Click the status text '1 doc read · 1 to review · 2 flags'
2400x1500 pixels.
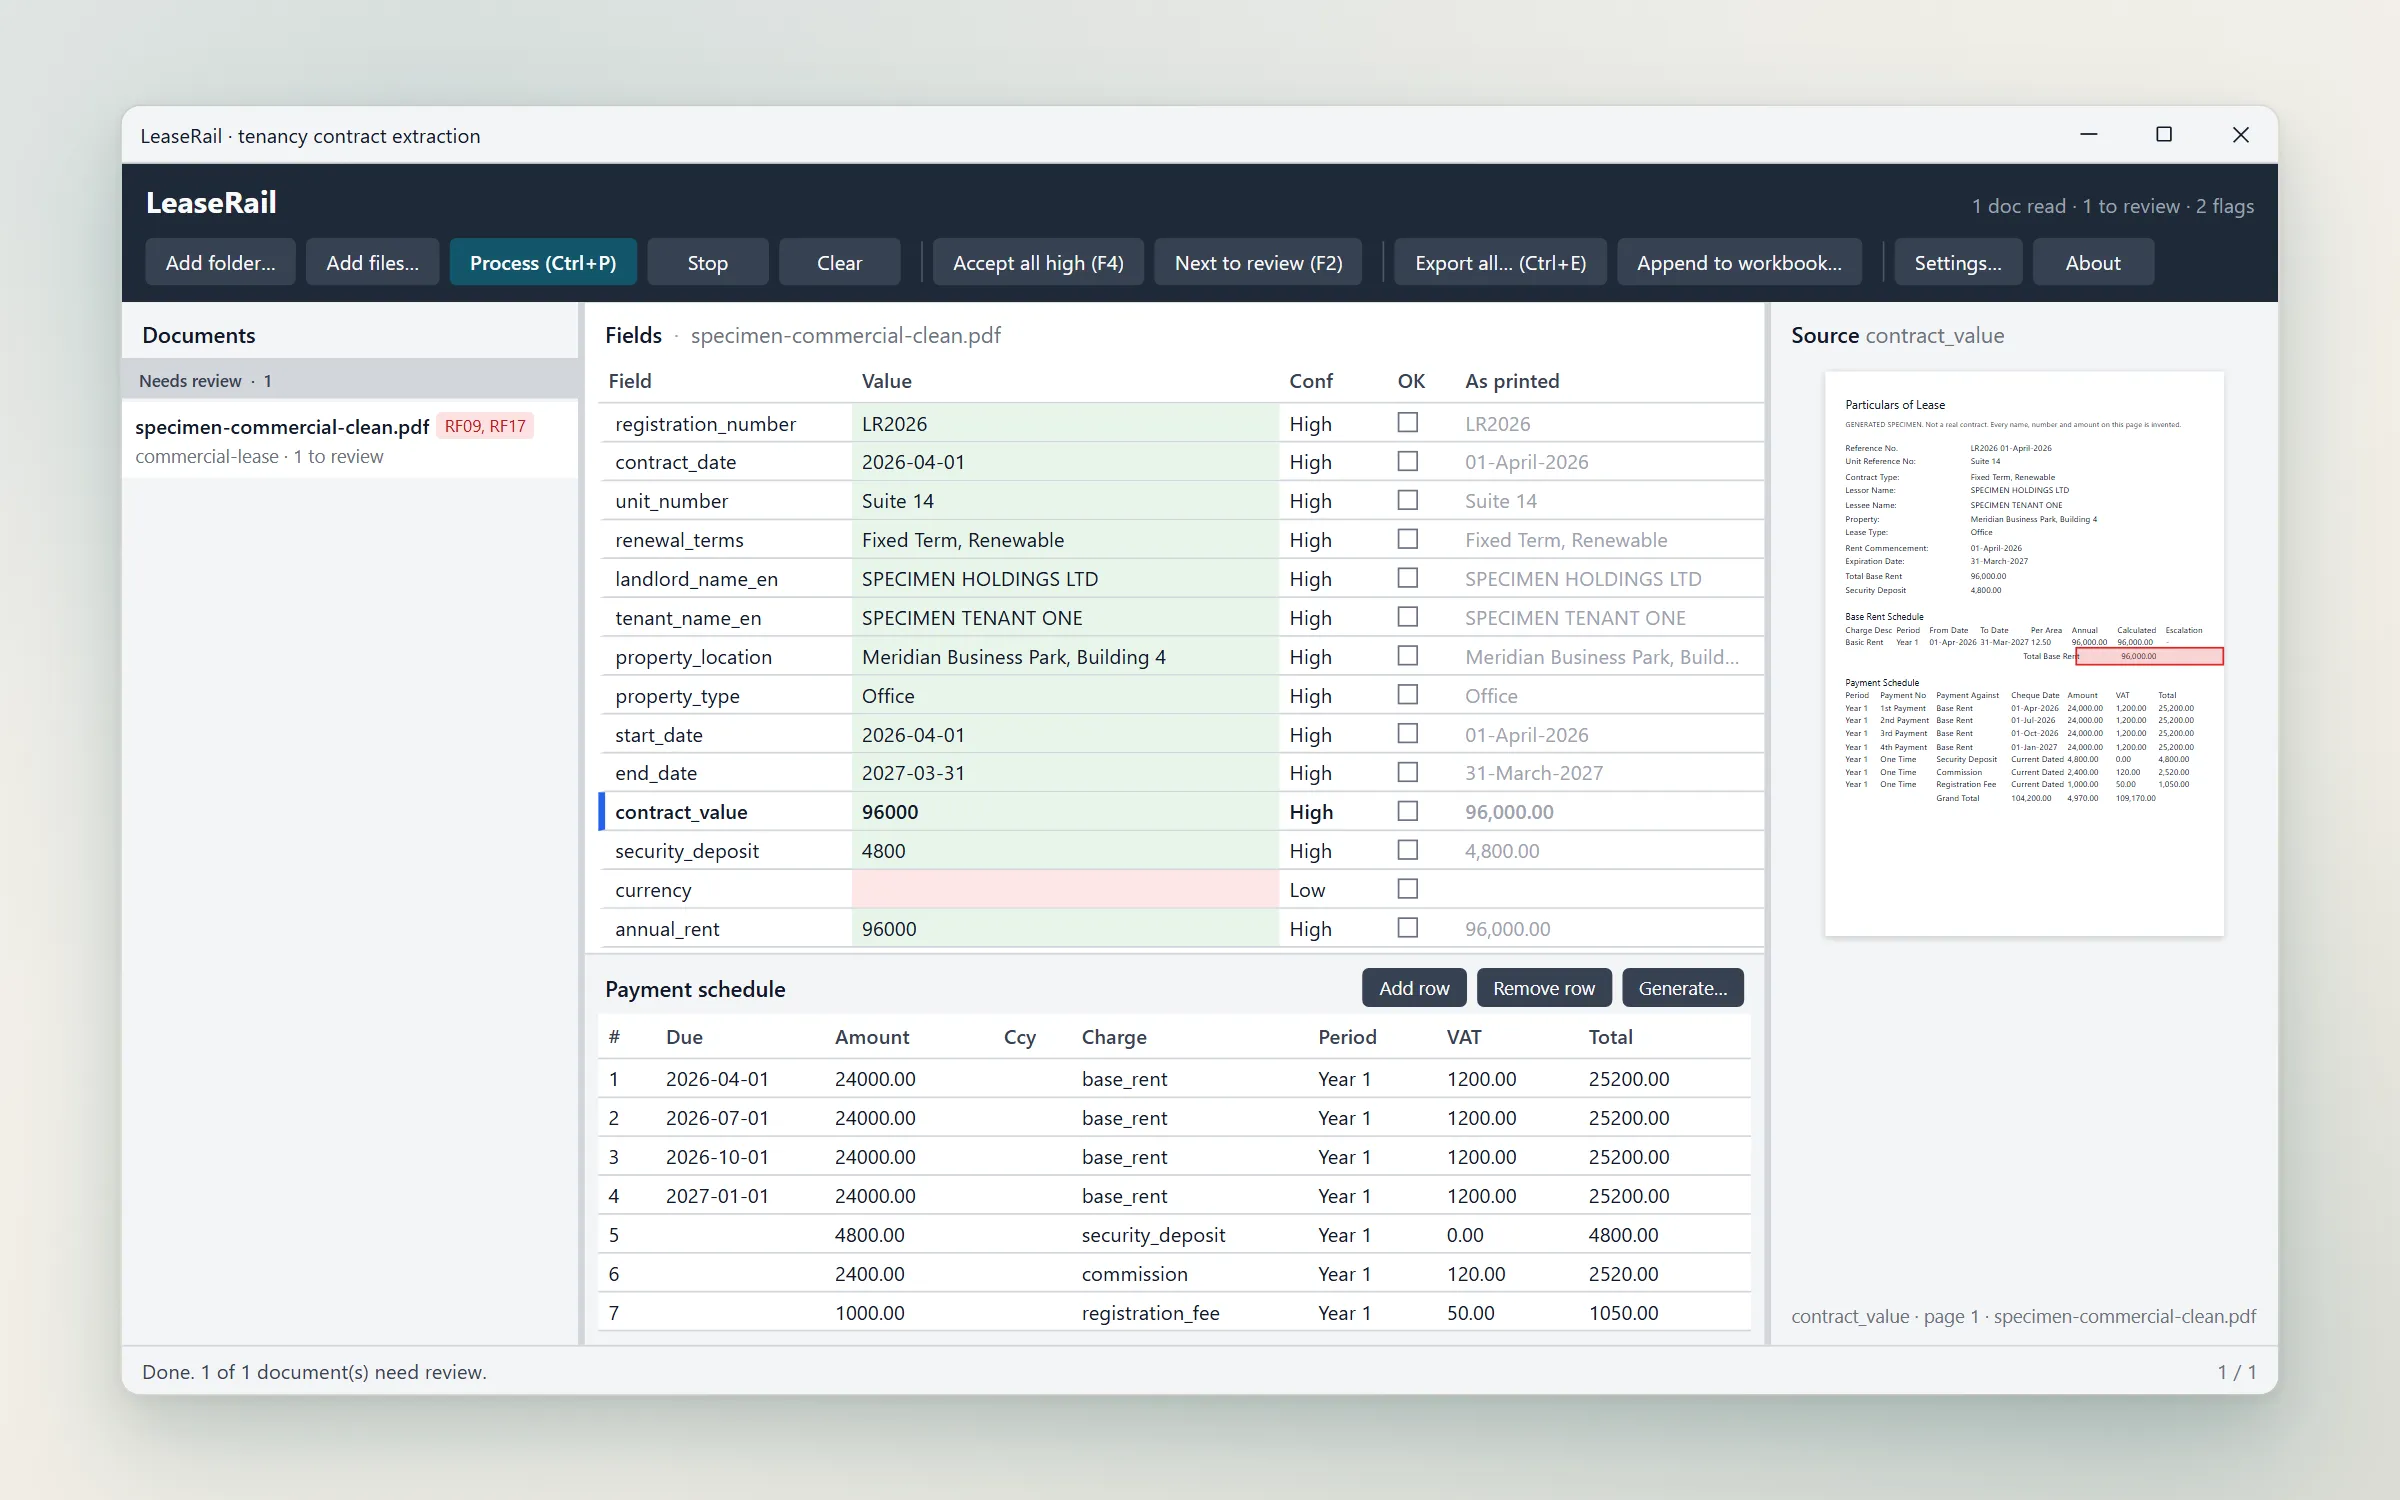[2112, 206]
